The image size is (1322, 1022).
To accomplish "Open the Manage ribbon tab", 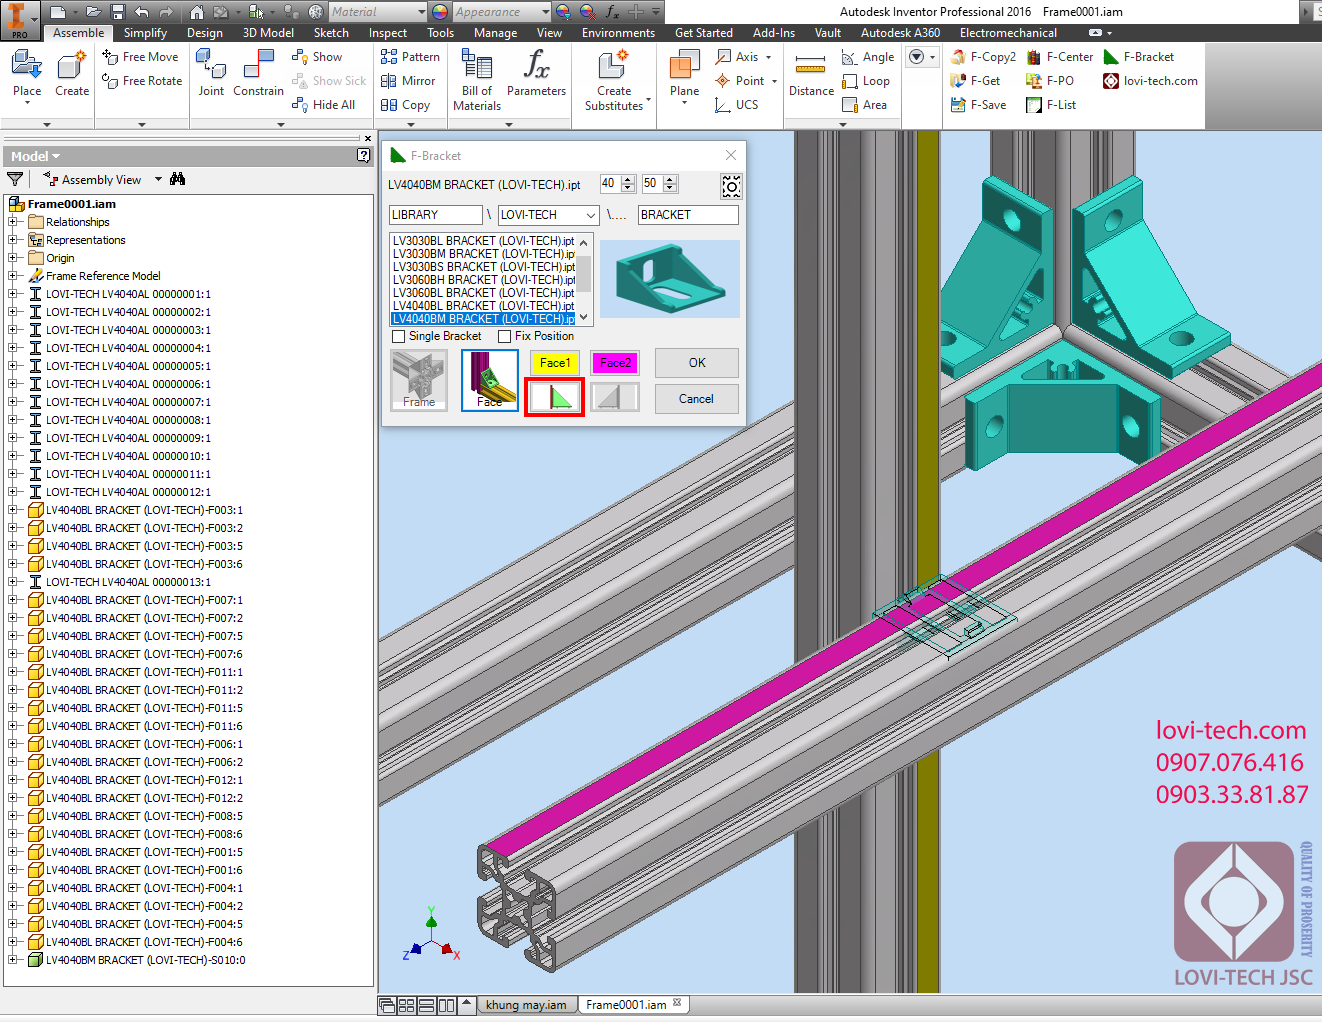I will tap(495, 33).
